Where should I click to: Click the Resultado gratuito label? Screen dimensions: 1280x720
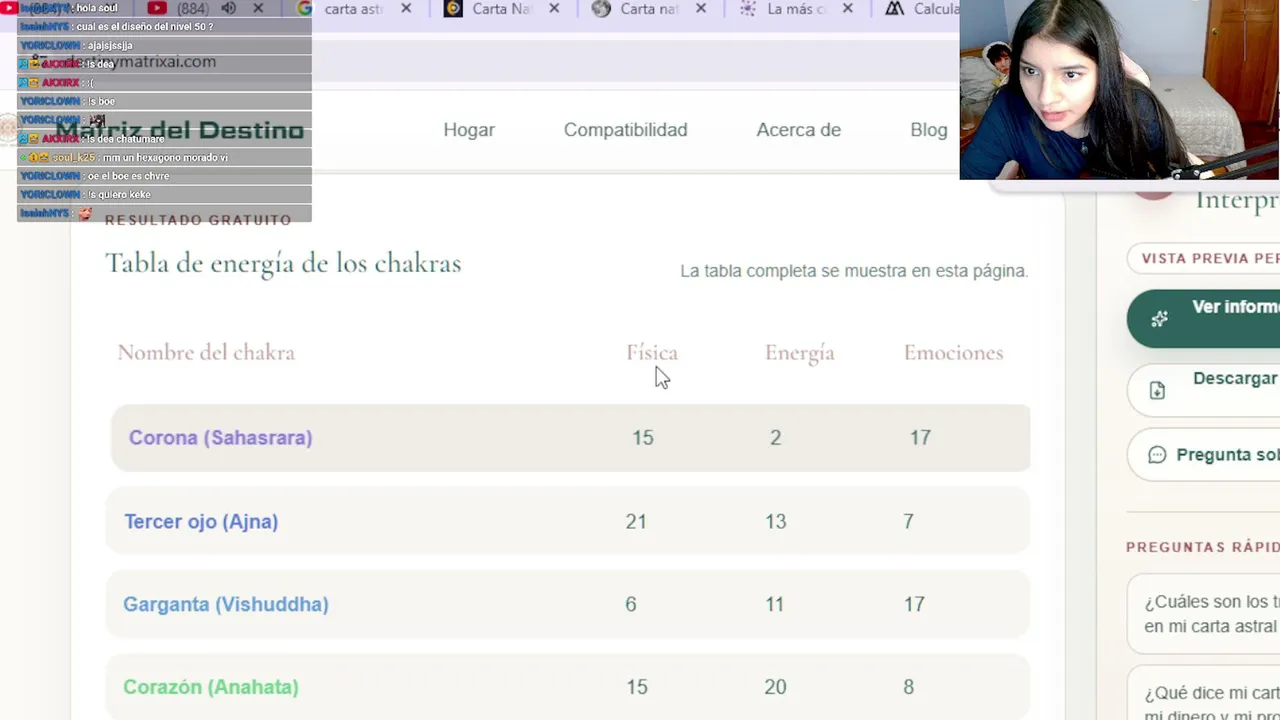198,220
